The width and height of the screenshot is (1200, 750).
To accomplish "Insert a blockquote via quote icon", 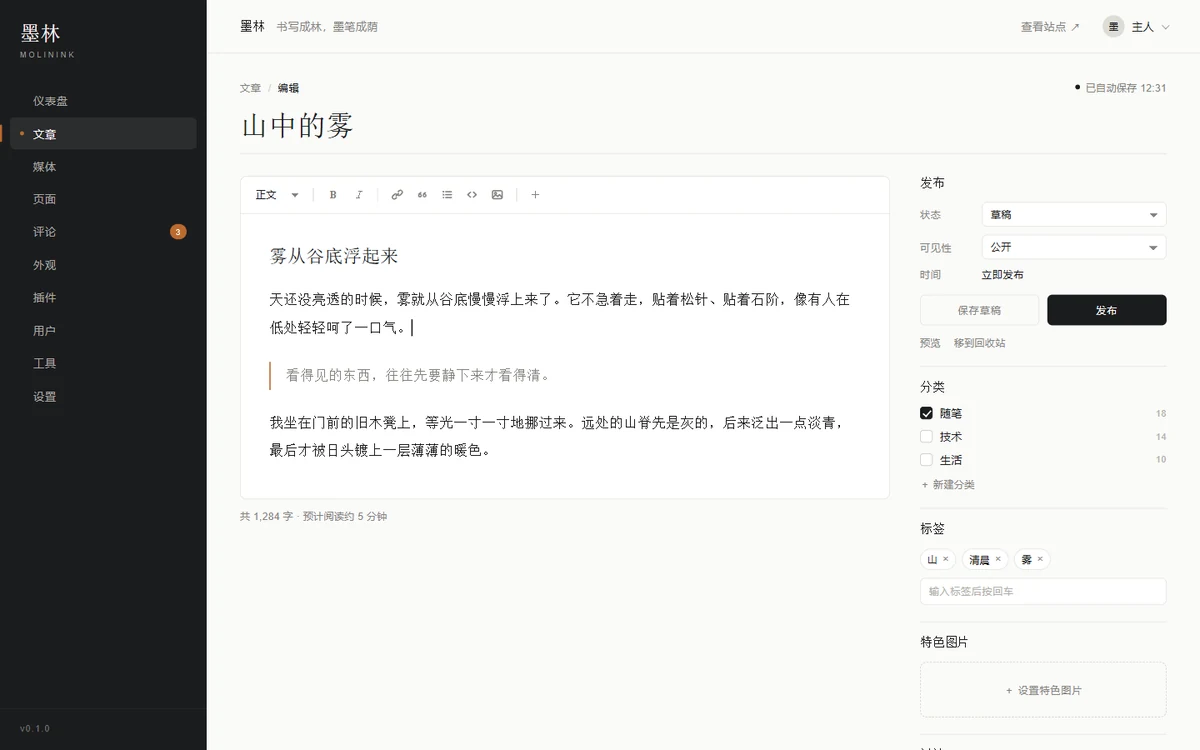I will 422,195.
